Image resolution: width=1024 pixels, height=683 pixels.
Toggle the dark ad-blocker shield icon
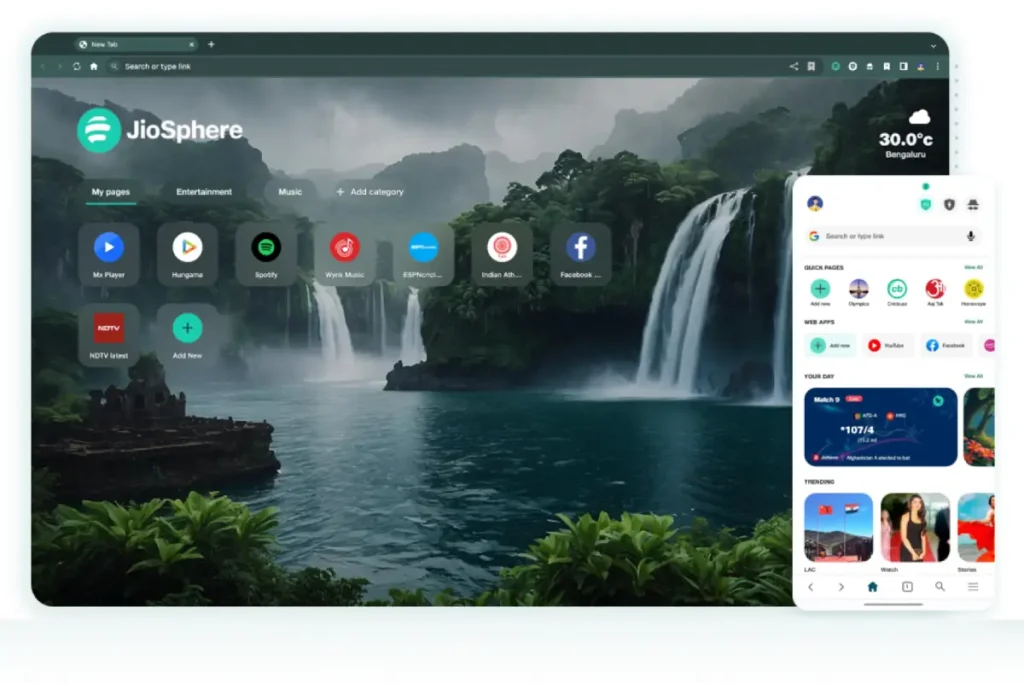click(949, 204)
